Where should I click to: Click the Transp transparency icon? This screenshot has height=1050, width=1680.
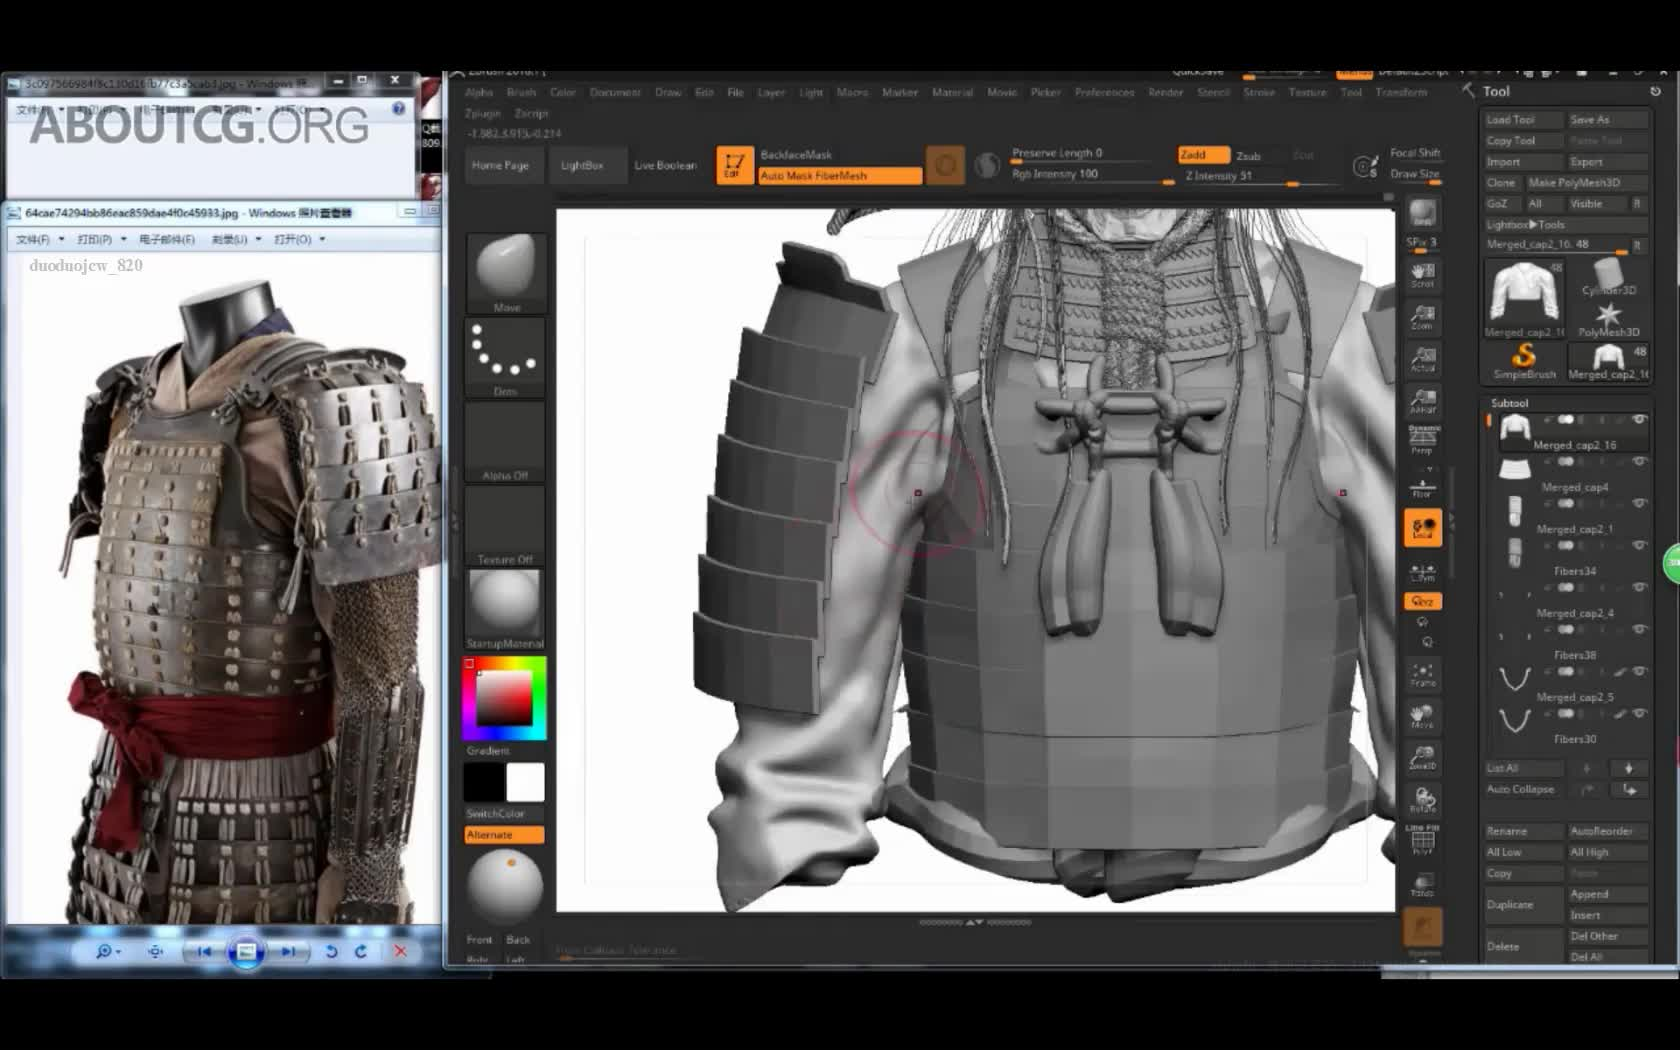point(1422,885)
